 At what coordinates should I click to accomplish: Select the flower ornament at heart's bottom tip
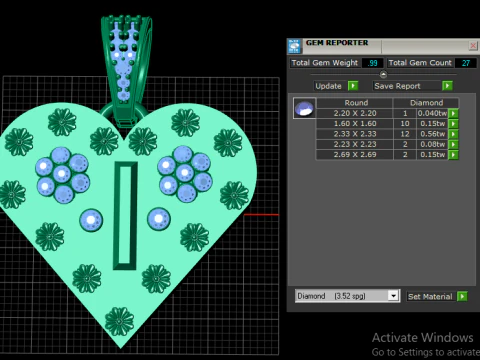pos(119,321)
